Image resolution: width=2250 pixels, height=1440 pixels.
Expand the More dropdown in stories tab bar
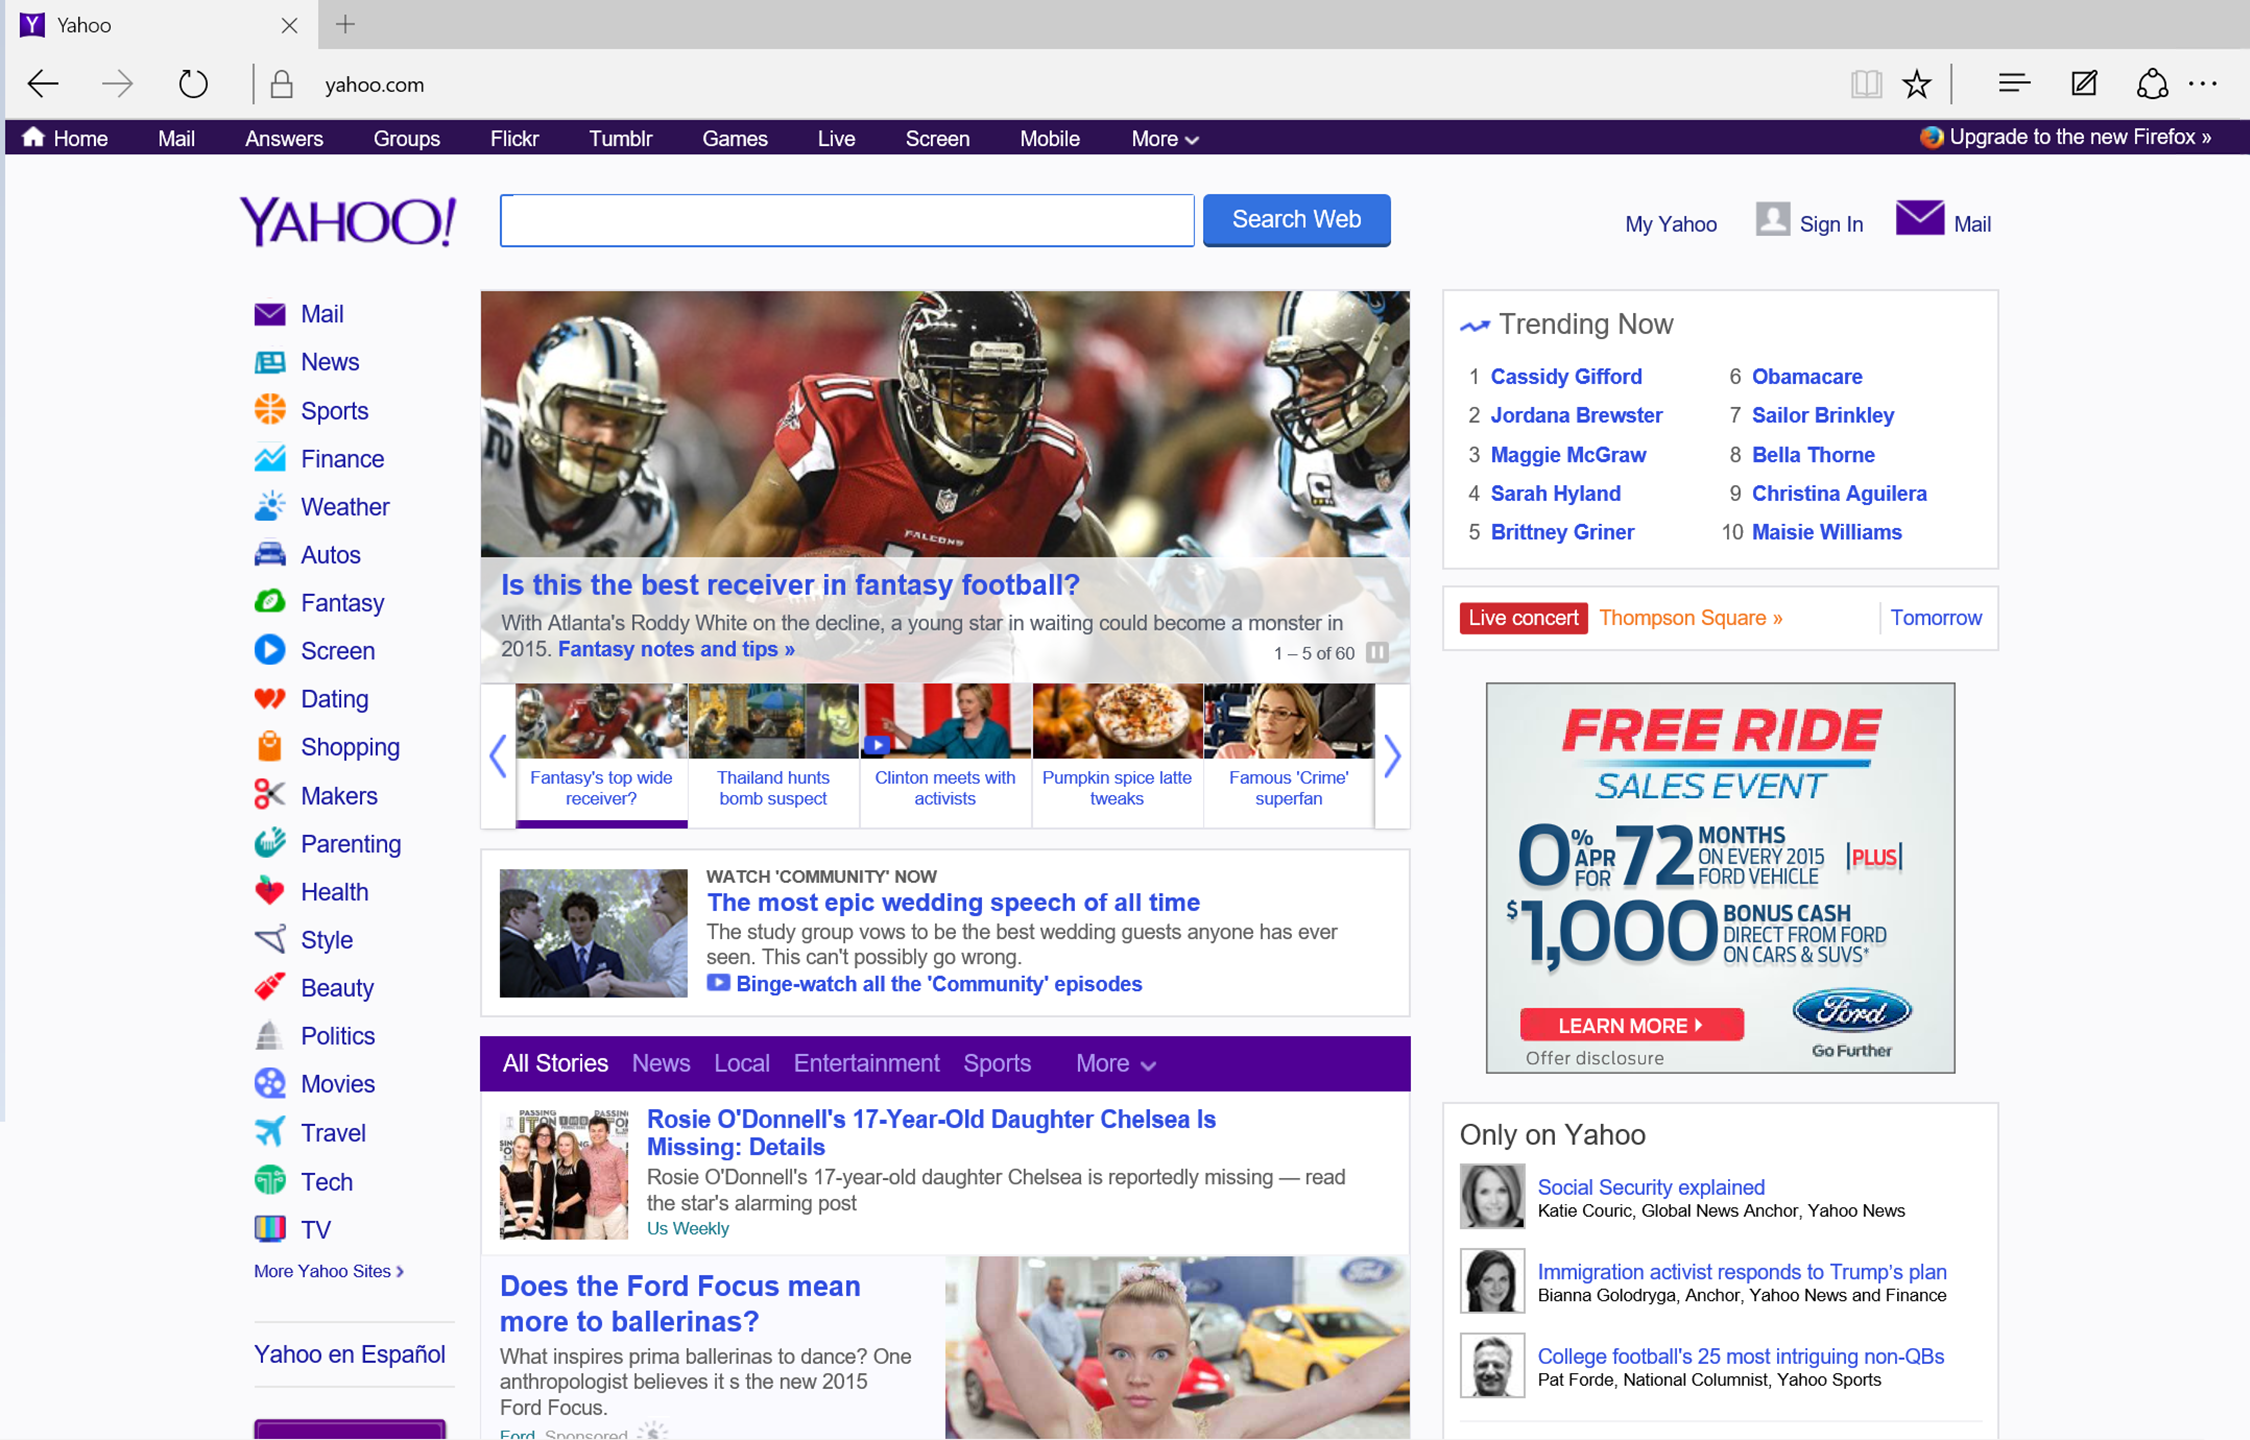(x=1115, y=1063)
